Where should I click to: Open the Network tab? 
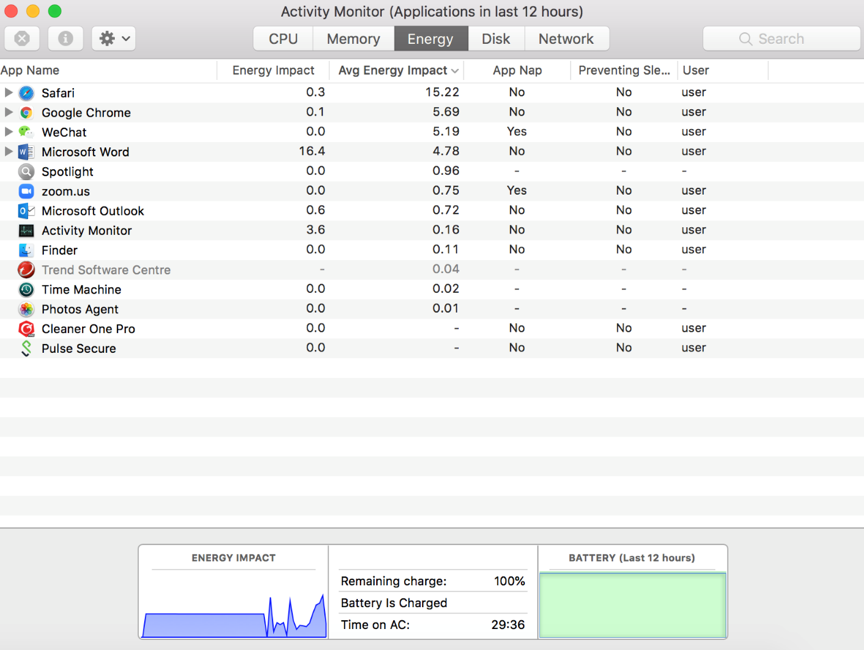click(566, 39)
